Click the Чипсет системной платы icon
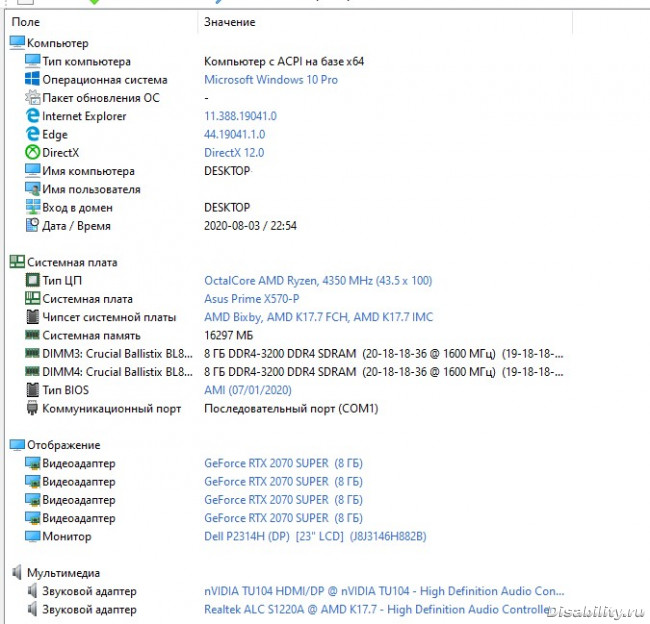 (x=32, y=317)
